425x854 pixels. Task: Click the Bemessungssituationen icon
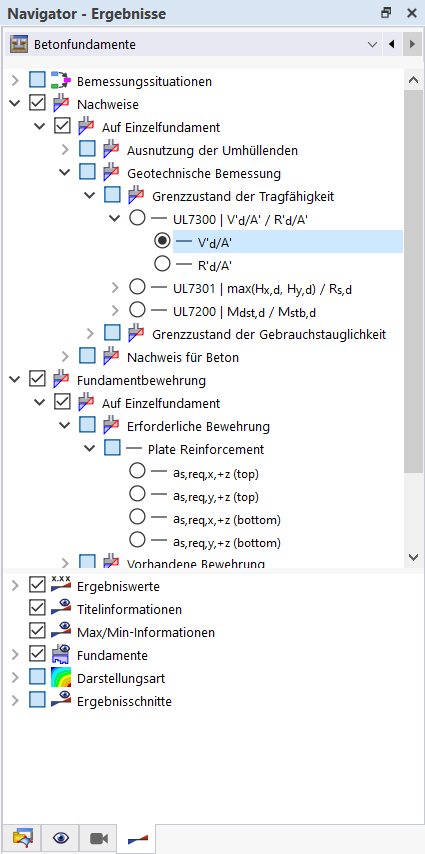(61, 81)
